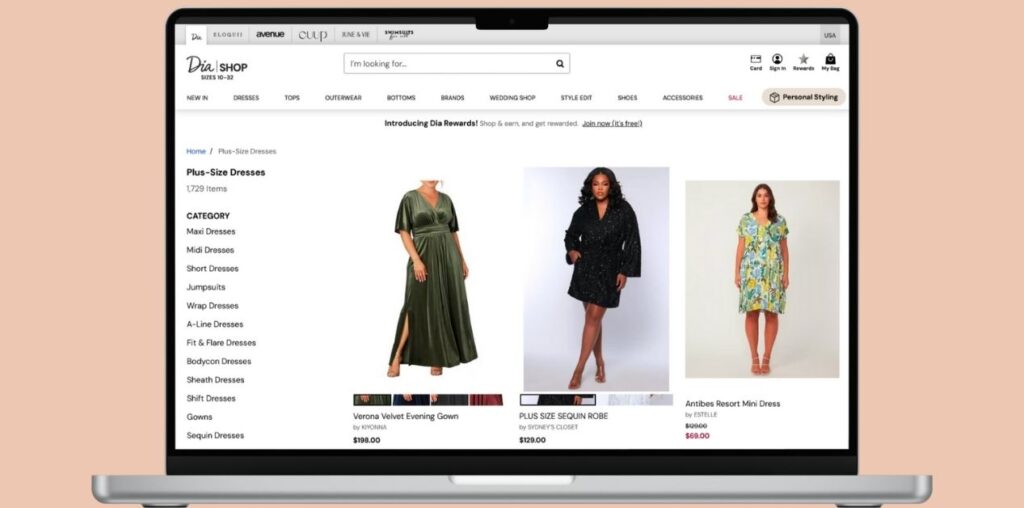The image size is (1024, 508).
Task: Open the floral Antibes Resort dress image
Action: (x=762, y=279)
